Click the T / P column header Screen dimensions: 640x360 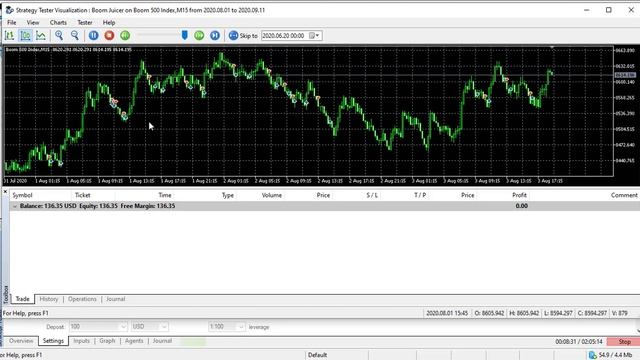(420, 195)
